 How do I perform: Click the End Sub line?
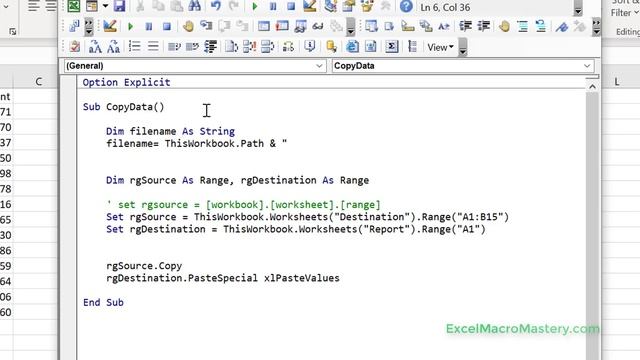[103, 303]
